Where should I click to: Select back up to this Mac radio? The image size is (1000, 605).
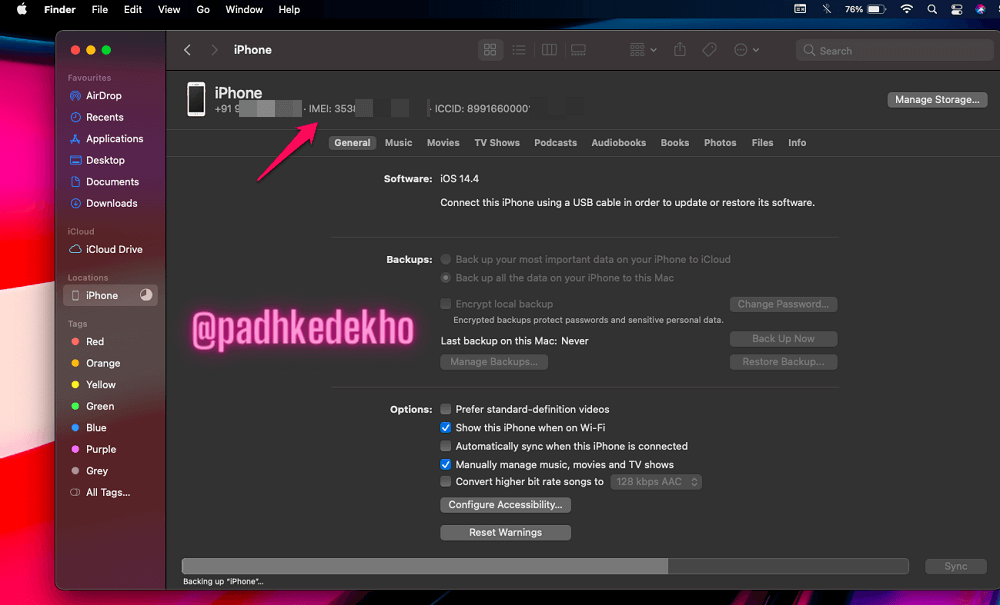tap(446, 278)
